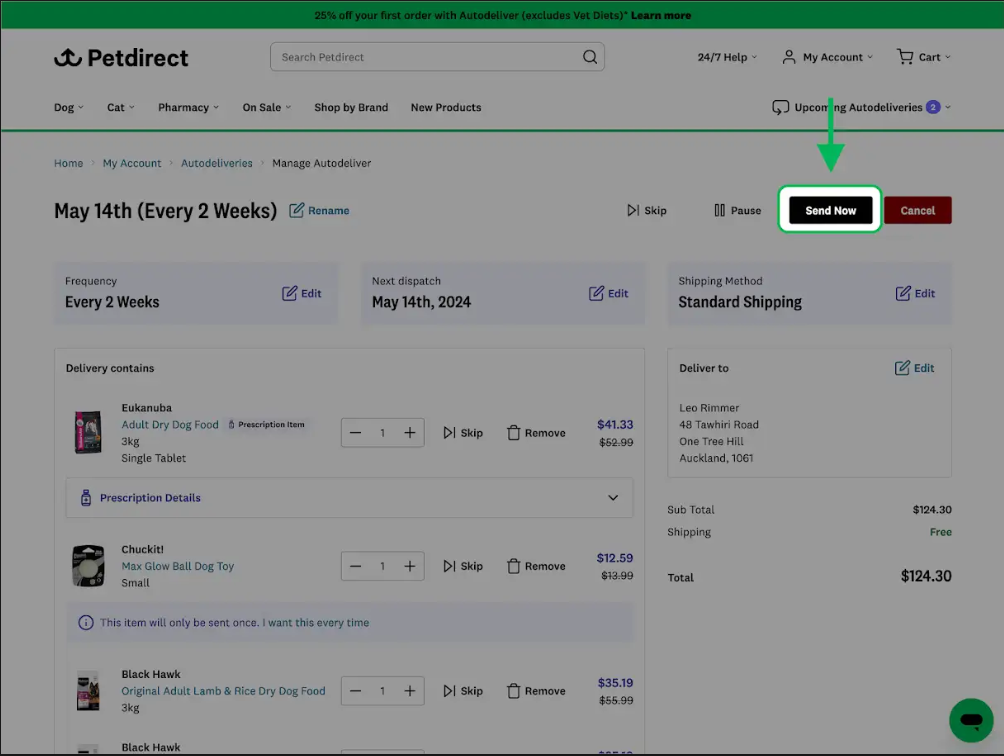Click the Prescription Item tag

pyautogui.click(x=266, y=424)
